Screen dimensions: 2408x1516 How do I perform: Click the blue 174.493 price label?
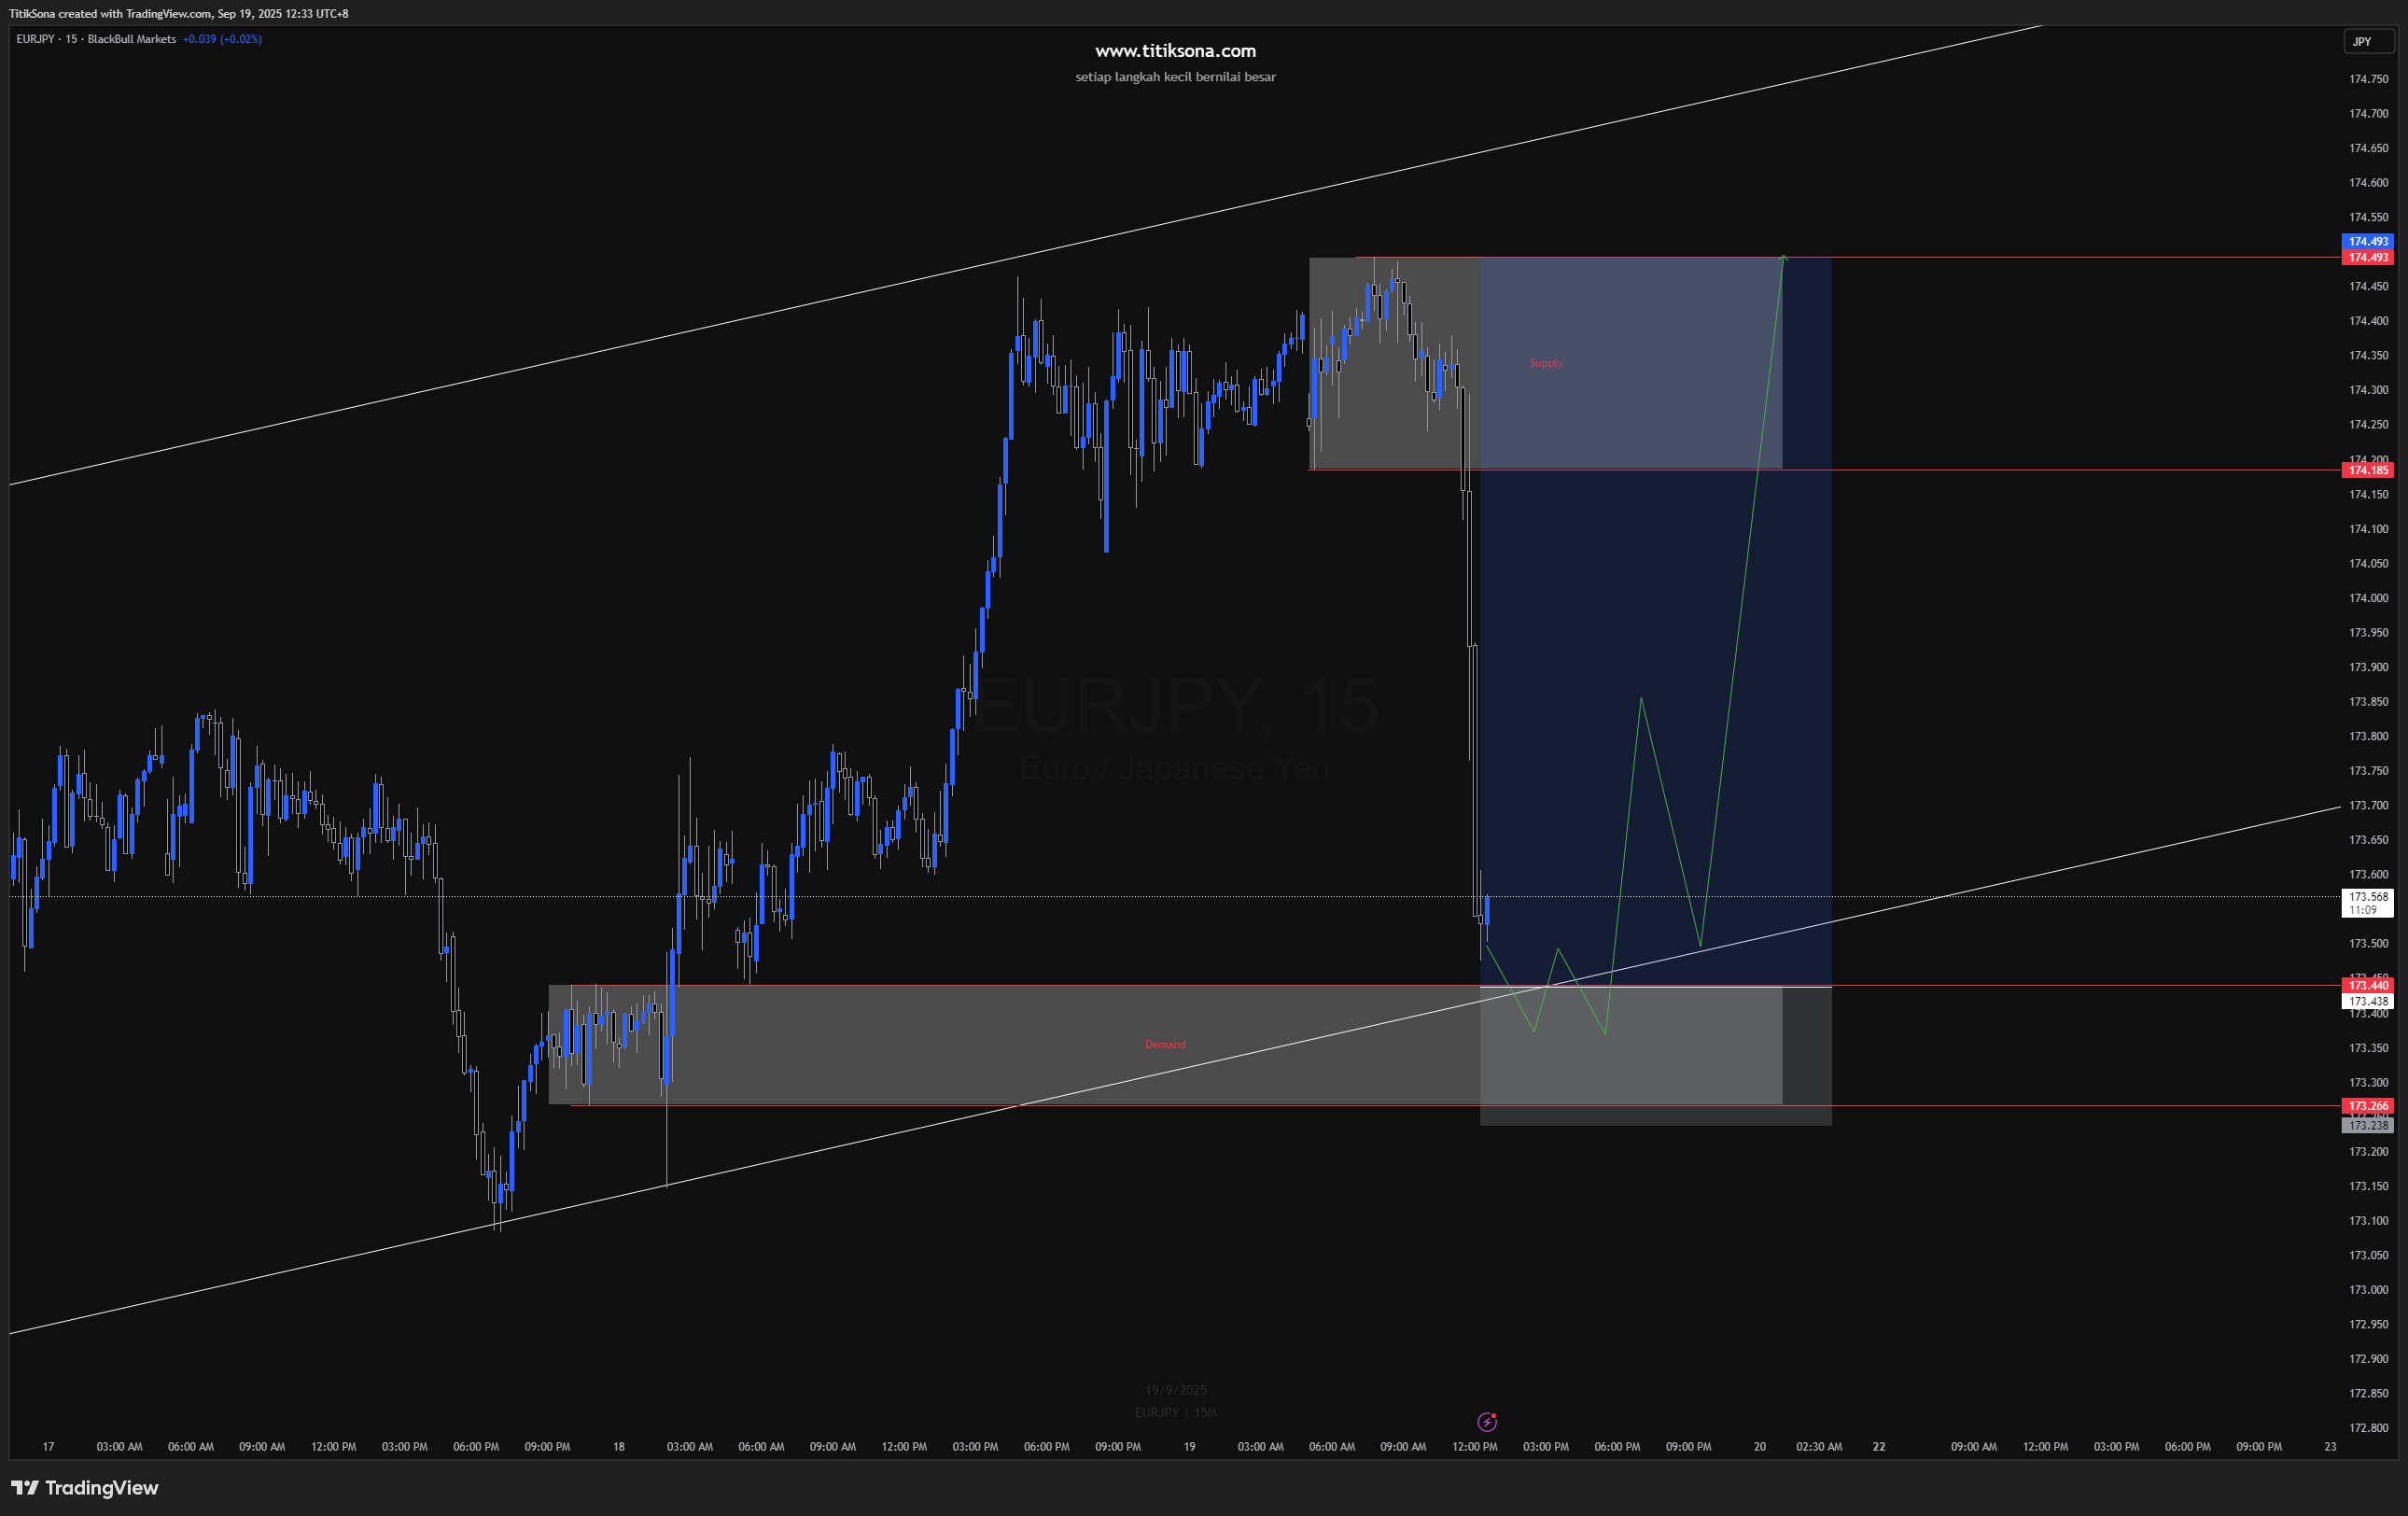2367,241
